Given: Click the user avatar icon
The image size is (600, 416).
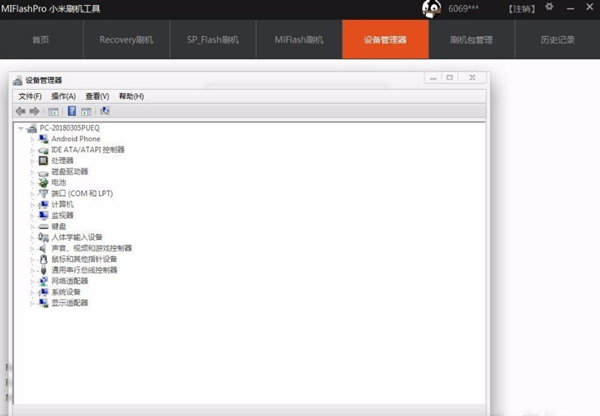Looking at the screenshot, I should coord(431,8).
